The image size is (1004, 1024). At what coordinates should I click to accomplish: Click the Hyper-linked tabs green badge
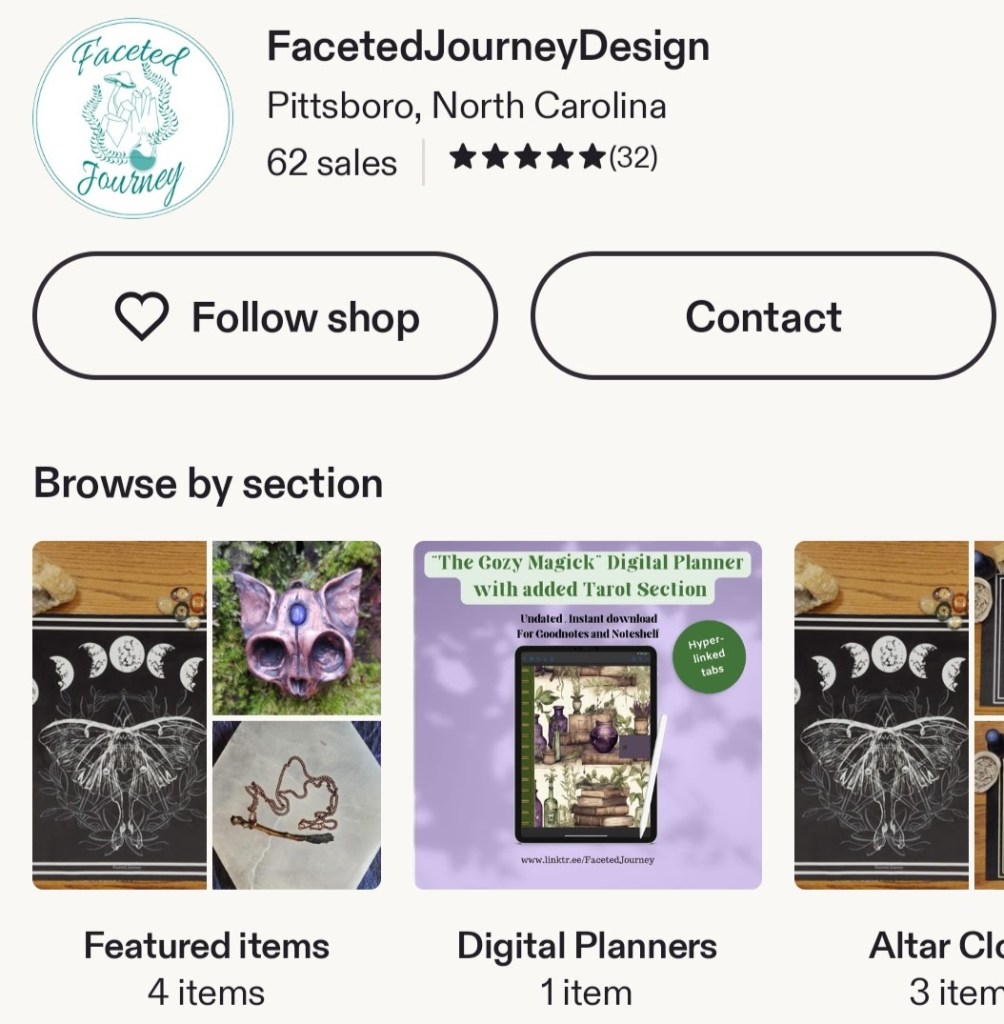[708, 656]
